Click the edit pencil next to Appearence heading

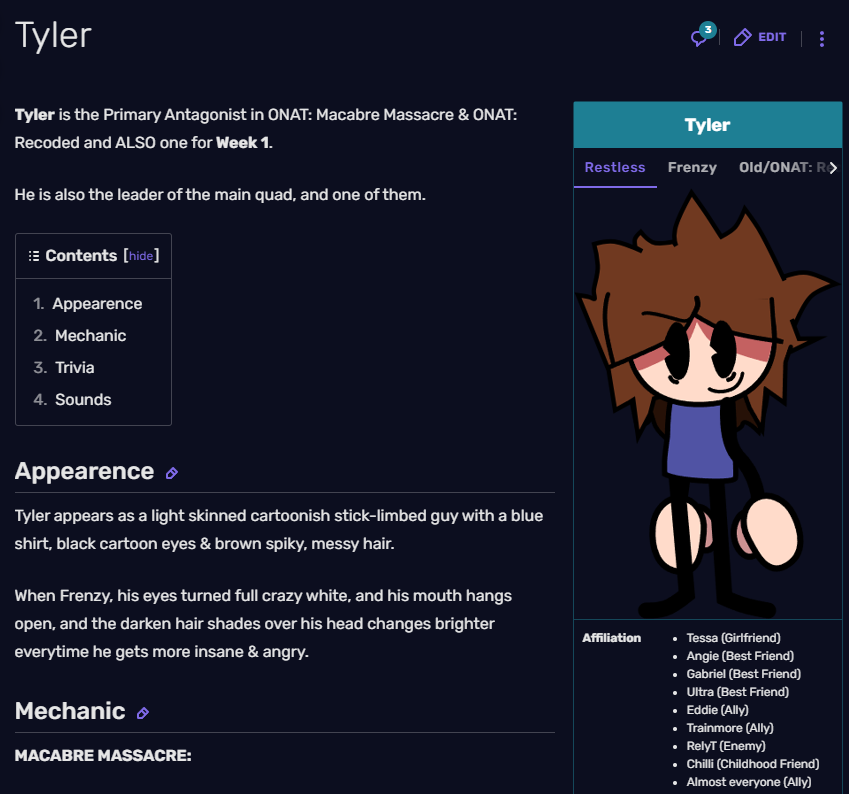(x=172, y=473)
